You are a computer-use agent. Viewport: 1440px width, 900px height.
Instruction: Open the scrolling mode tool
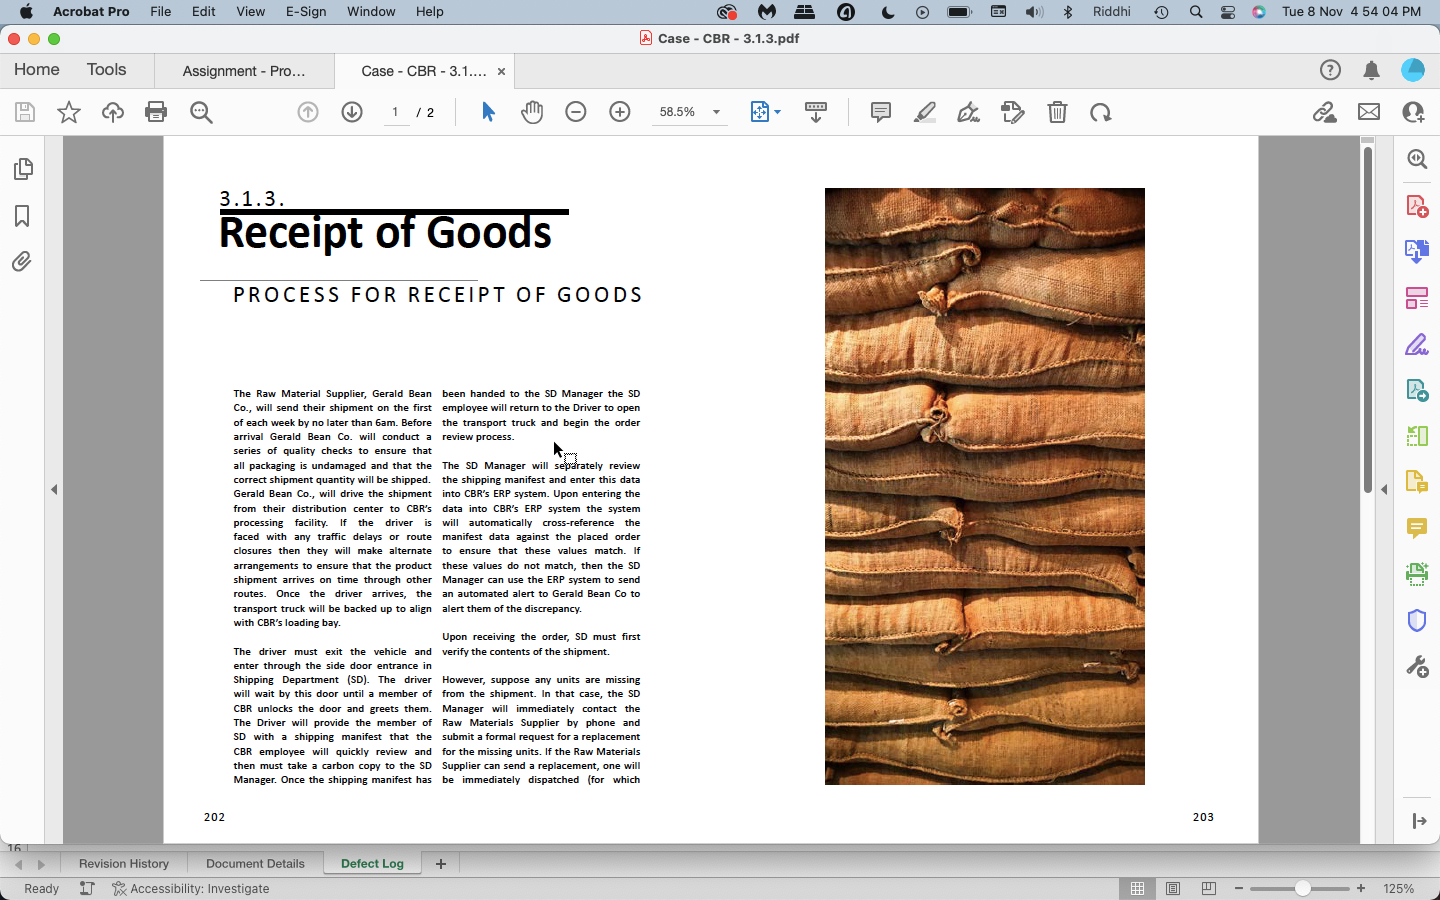(x=816, y=112)
